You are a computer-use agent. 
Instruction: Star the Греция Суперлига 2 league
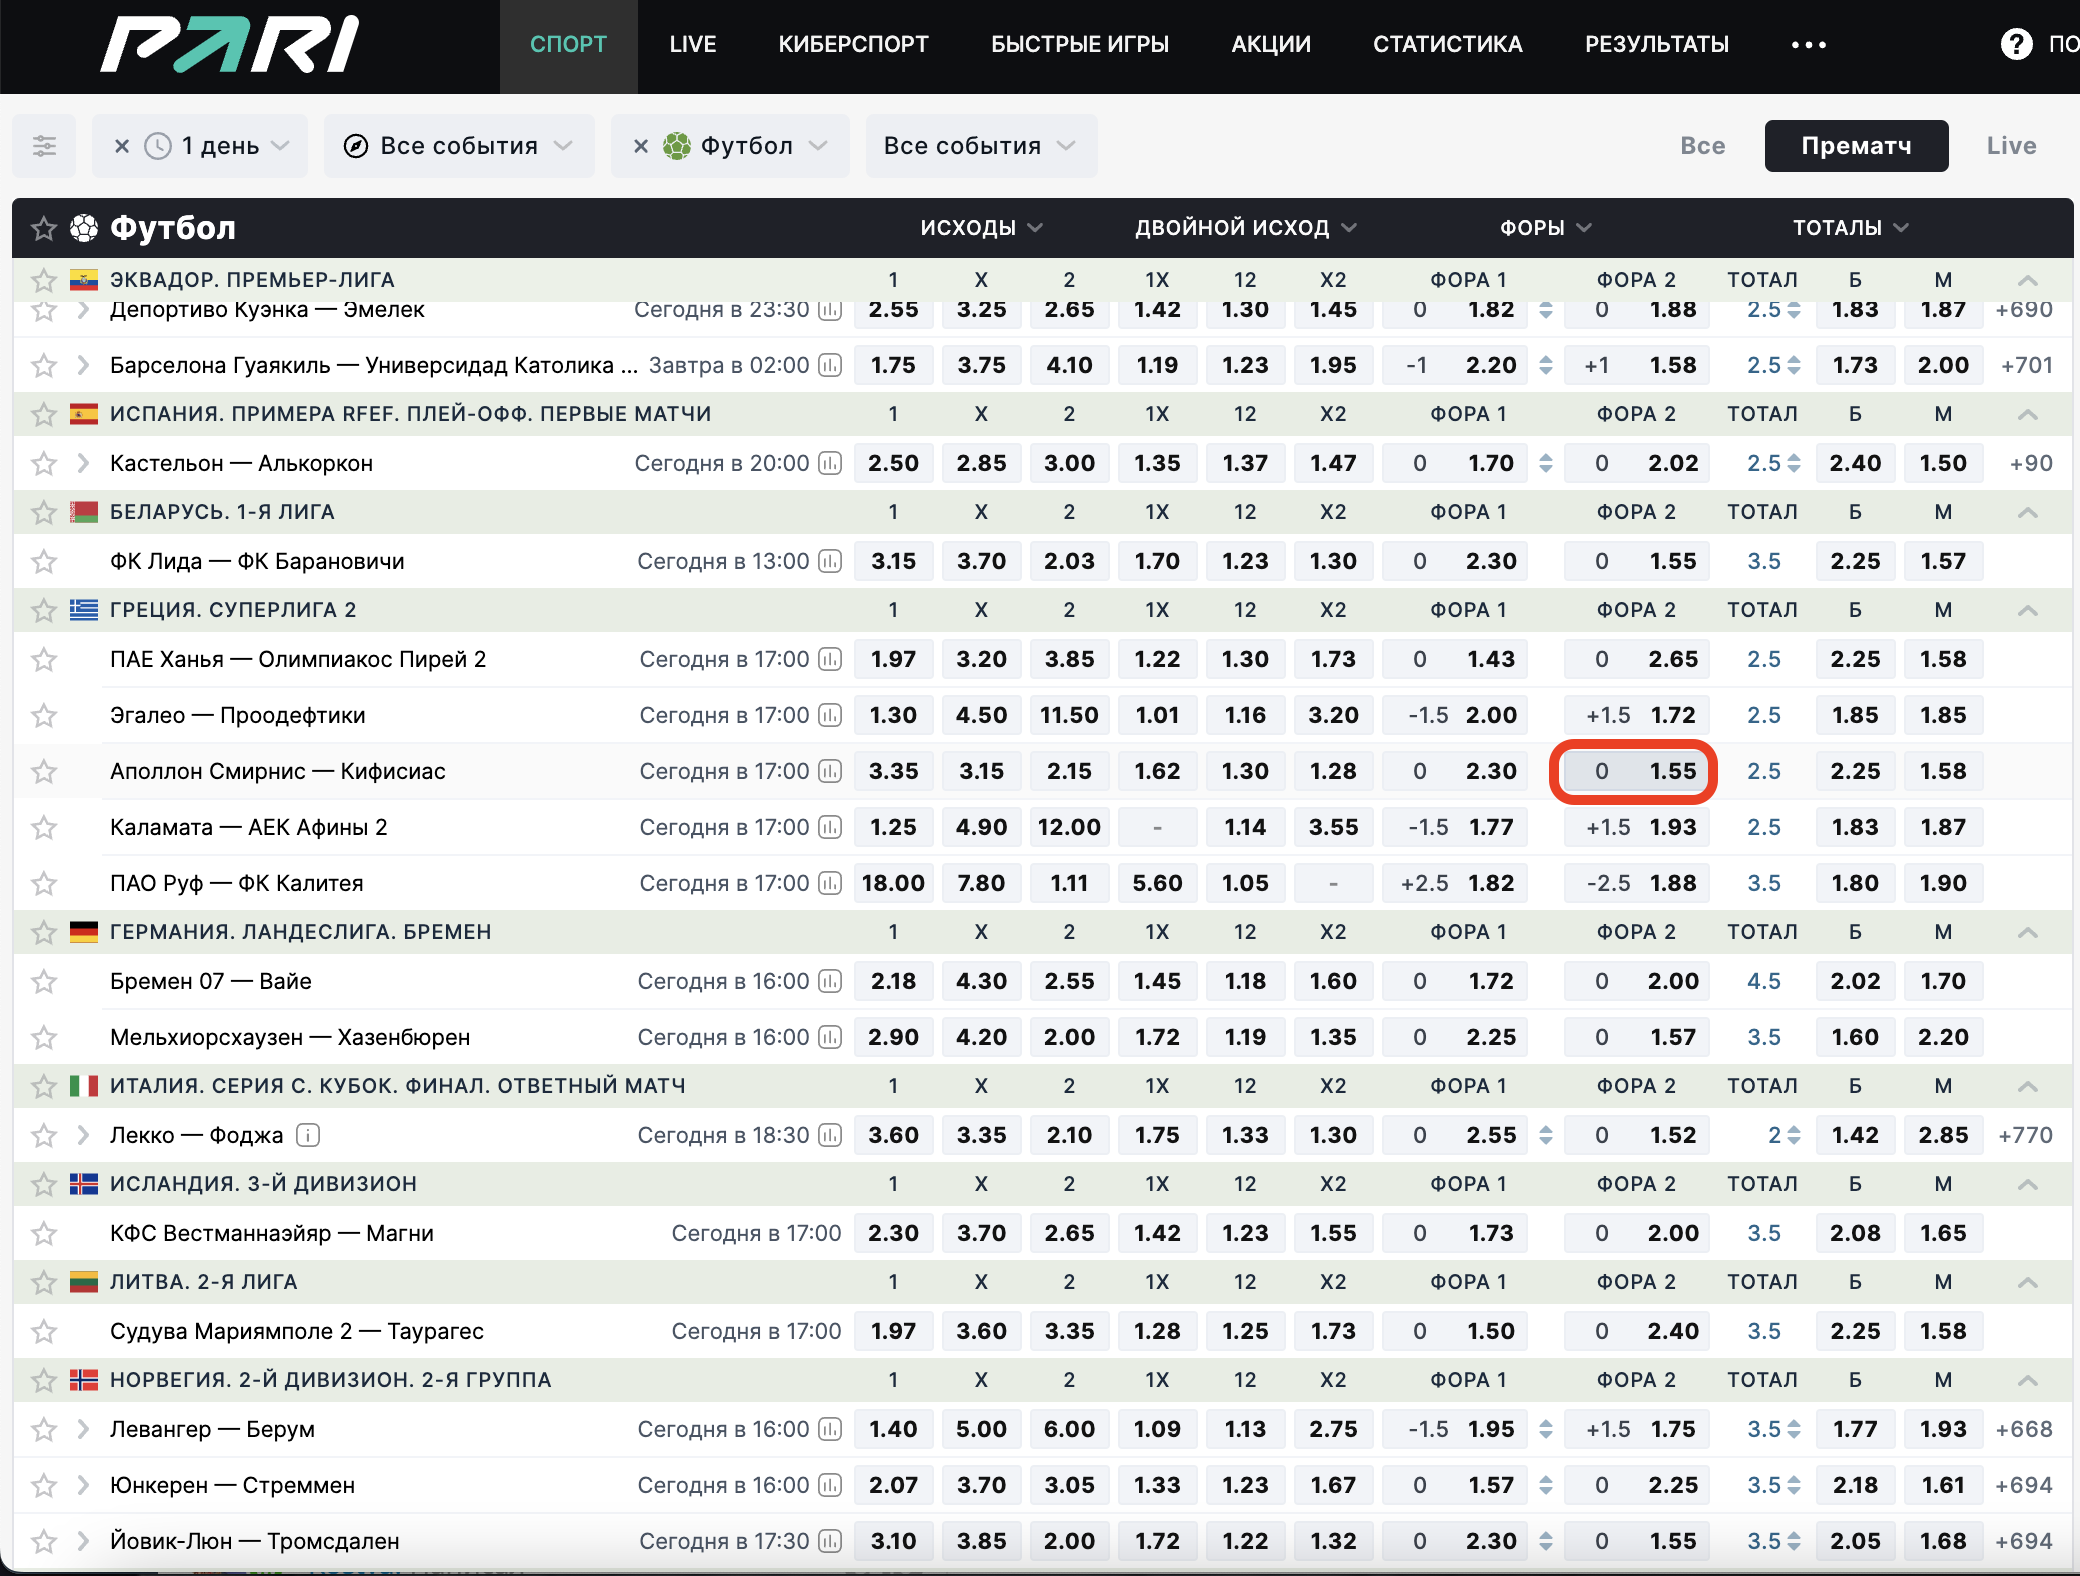click(44, 610)
